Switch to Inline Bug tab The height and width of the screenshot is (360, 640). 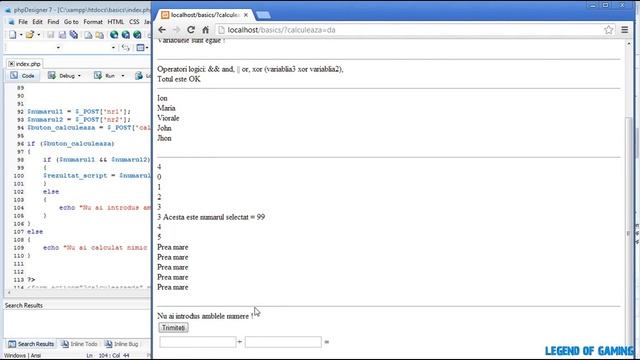[121, 344]
